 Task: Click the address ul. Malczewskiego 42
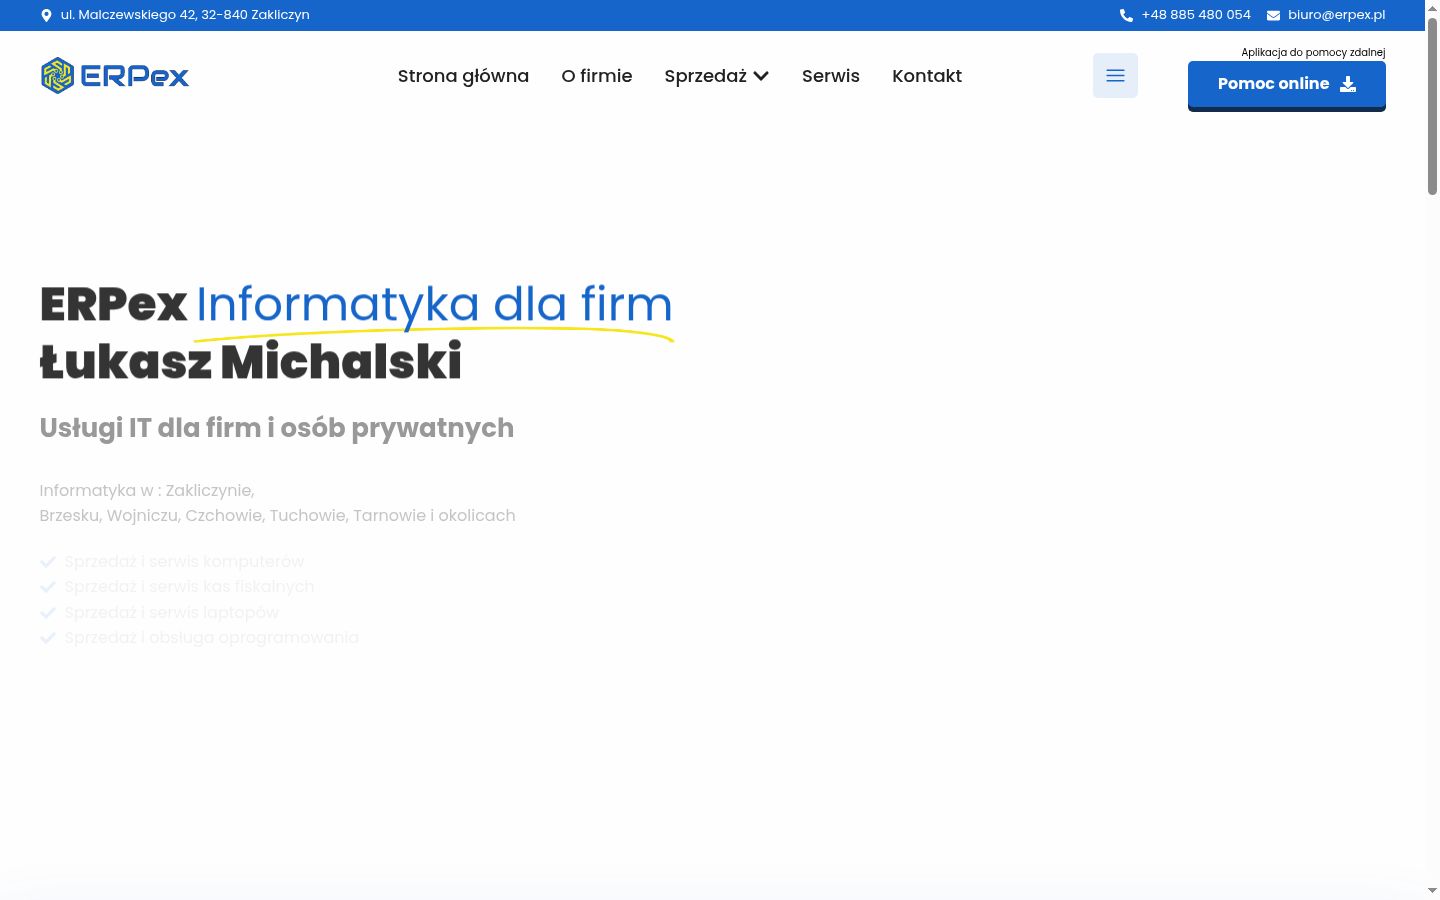click(185, 15)
